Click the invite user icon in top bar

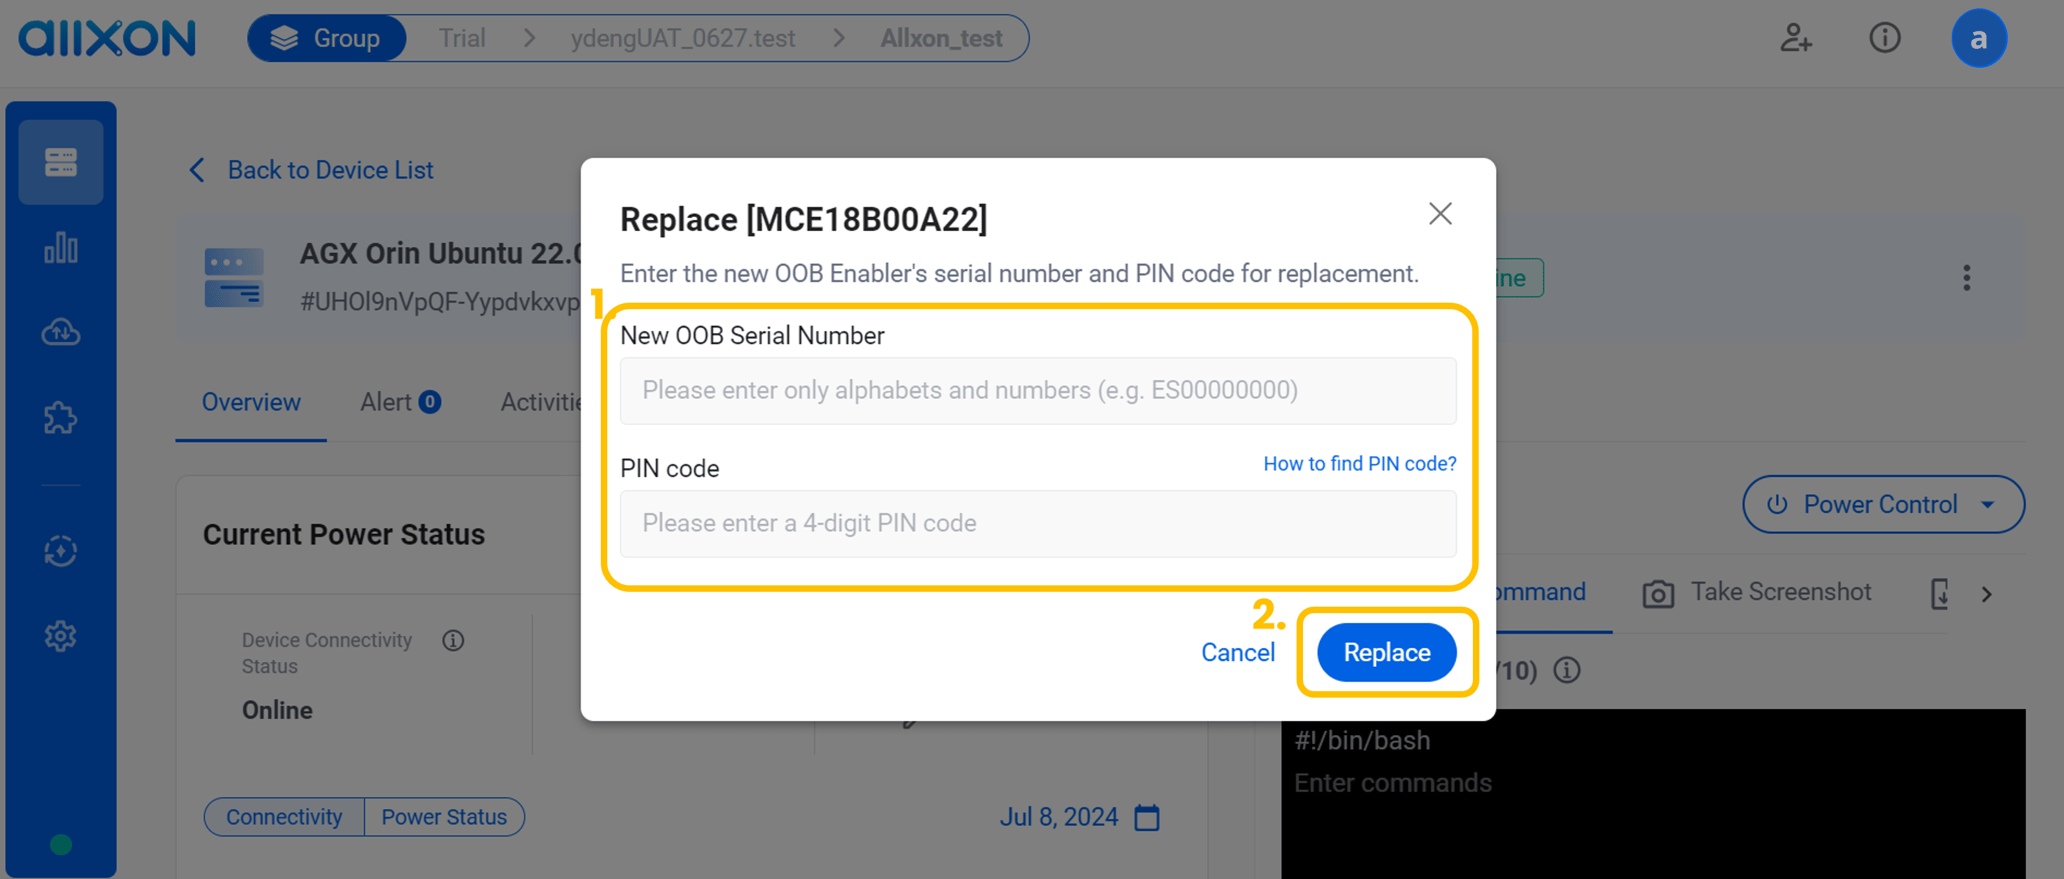[x=1796, y=38]
